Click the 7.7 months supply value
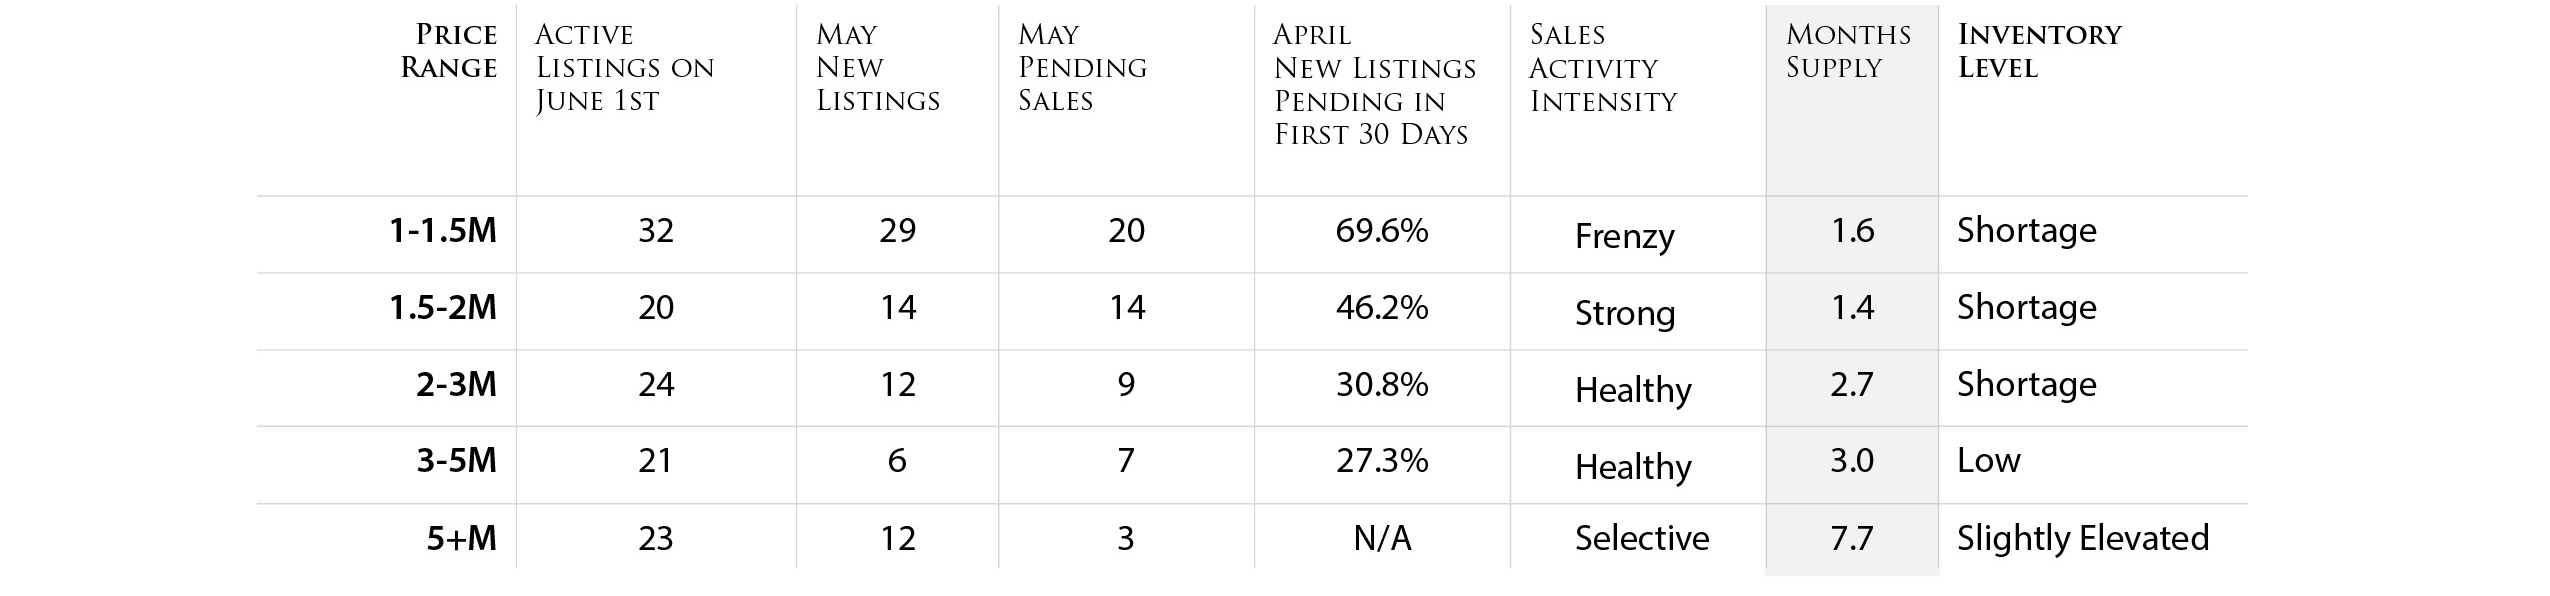This screenshot has height=596, width=2550. pyautogui.click(x=1852, y=539)
